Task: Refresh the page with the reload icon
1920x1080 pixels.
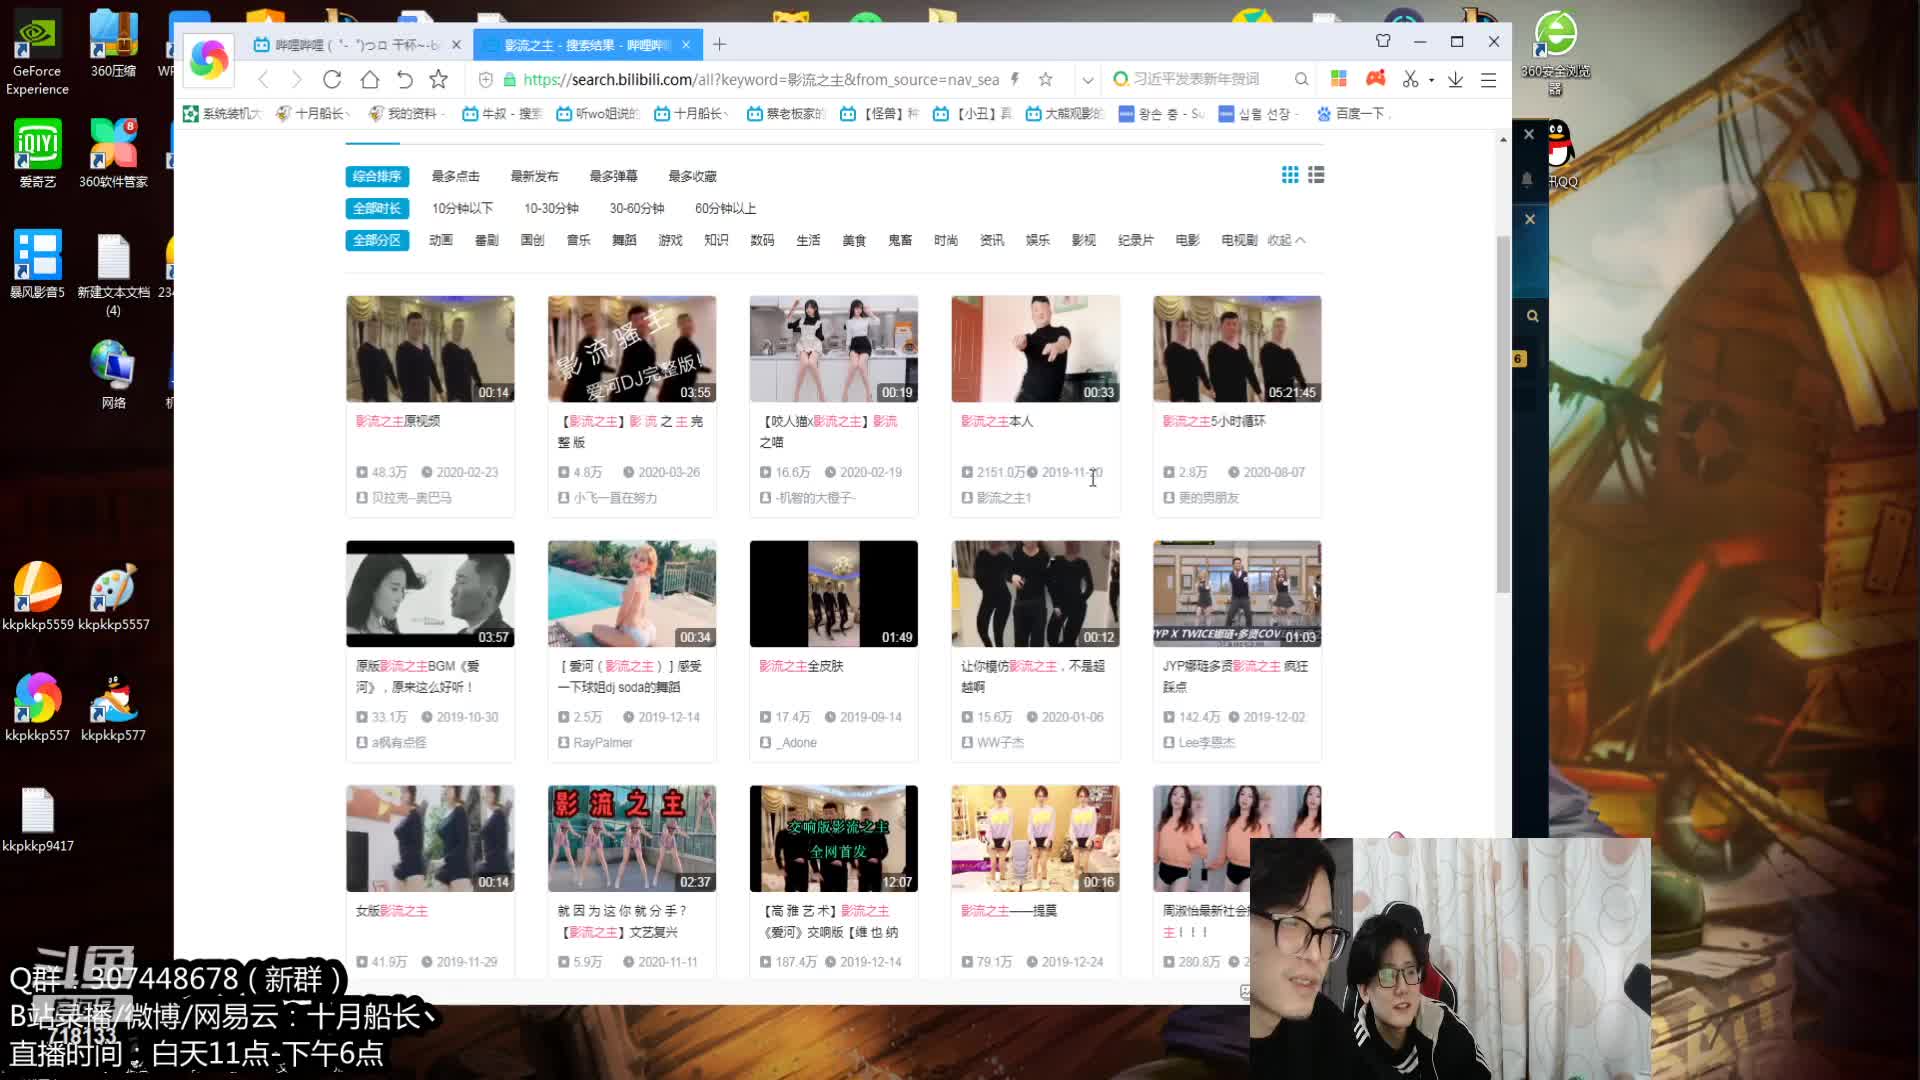Action: tap(332, 79)
